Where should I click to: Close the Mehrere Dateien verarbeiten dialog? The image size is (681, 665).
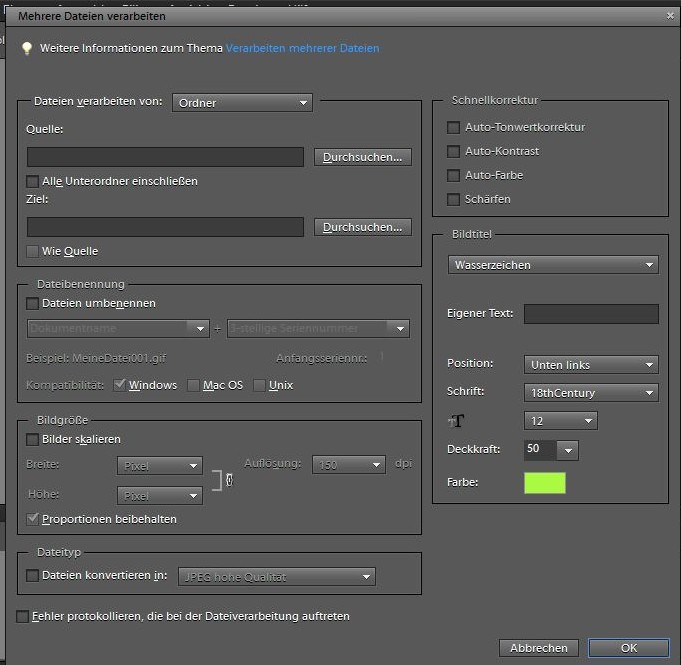670,16
